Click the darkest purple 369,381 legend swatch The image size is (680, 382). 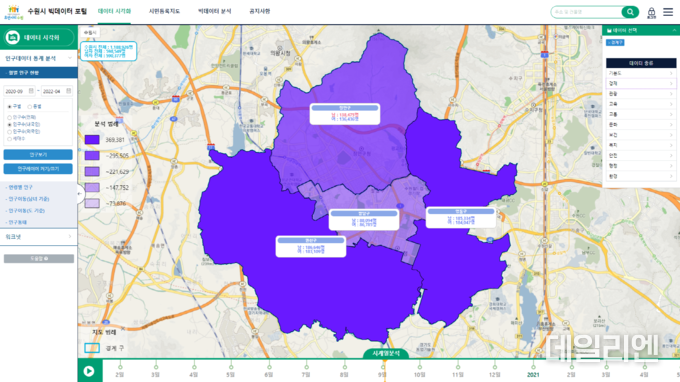92,140
